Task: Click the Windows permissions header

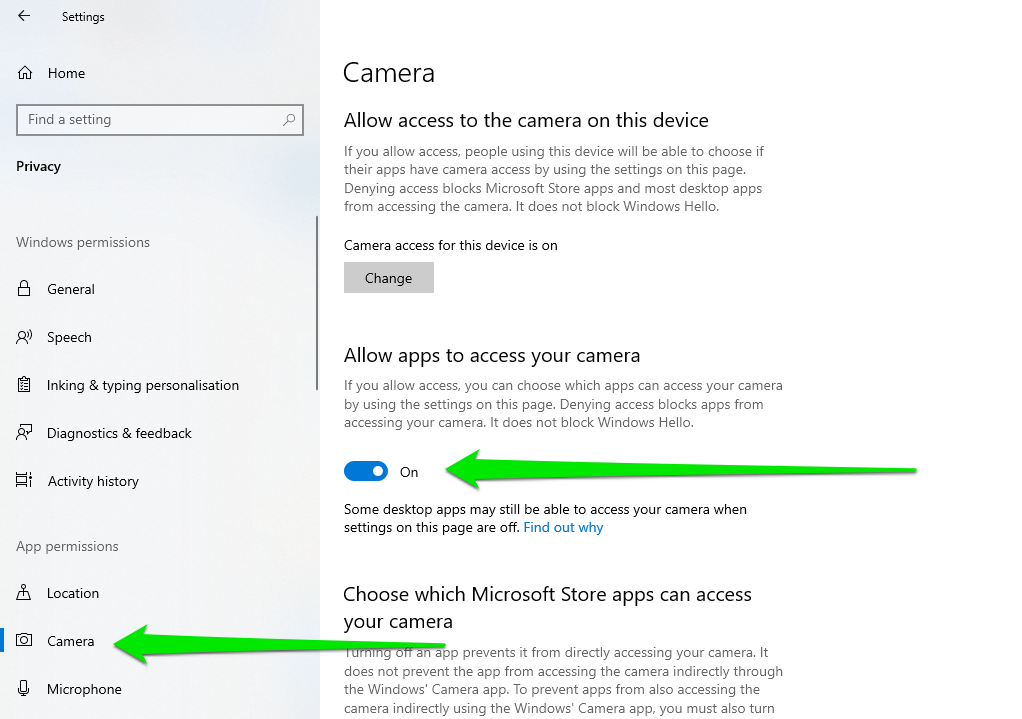Action: pyautogui.click(x=83, y=242)
